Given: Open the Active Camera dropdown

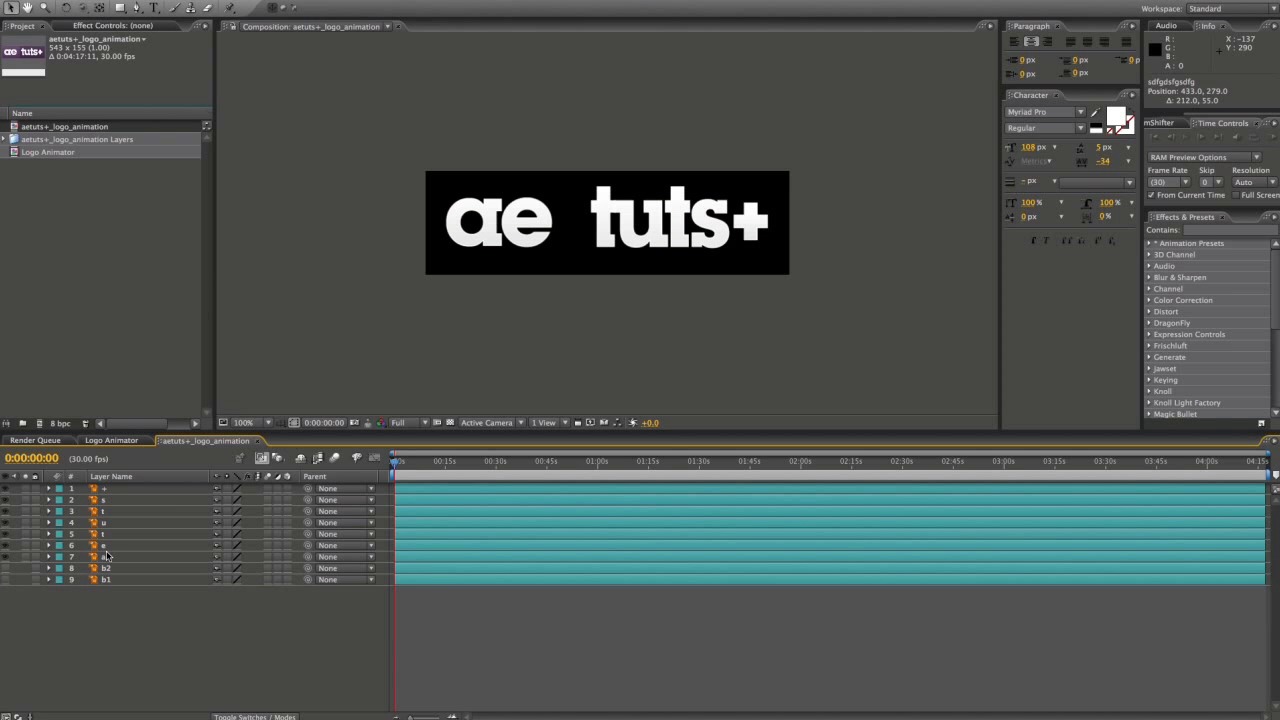Looking at the screenshot, I should point(490,423).
